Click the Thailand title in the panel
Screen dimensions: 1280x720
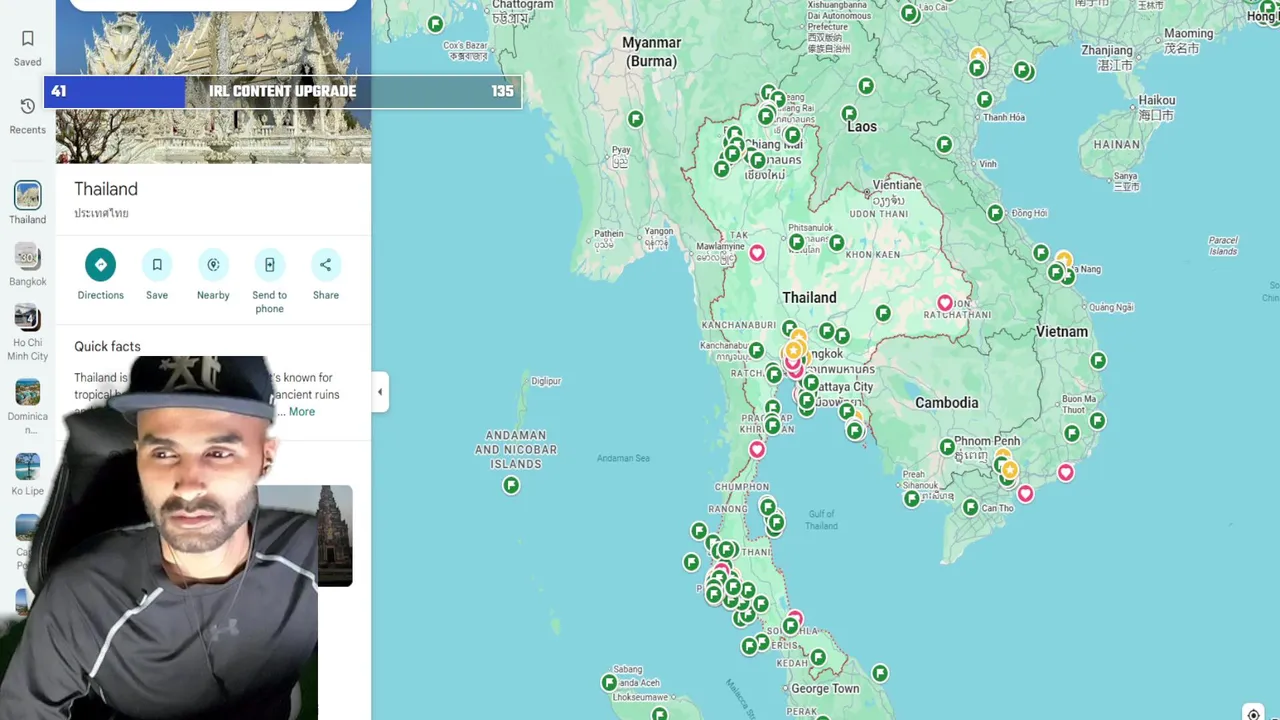pyautogui.click(x=106, y=189)
